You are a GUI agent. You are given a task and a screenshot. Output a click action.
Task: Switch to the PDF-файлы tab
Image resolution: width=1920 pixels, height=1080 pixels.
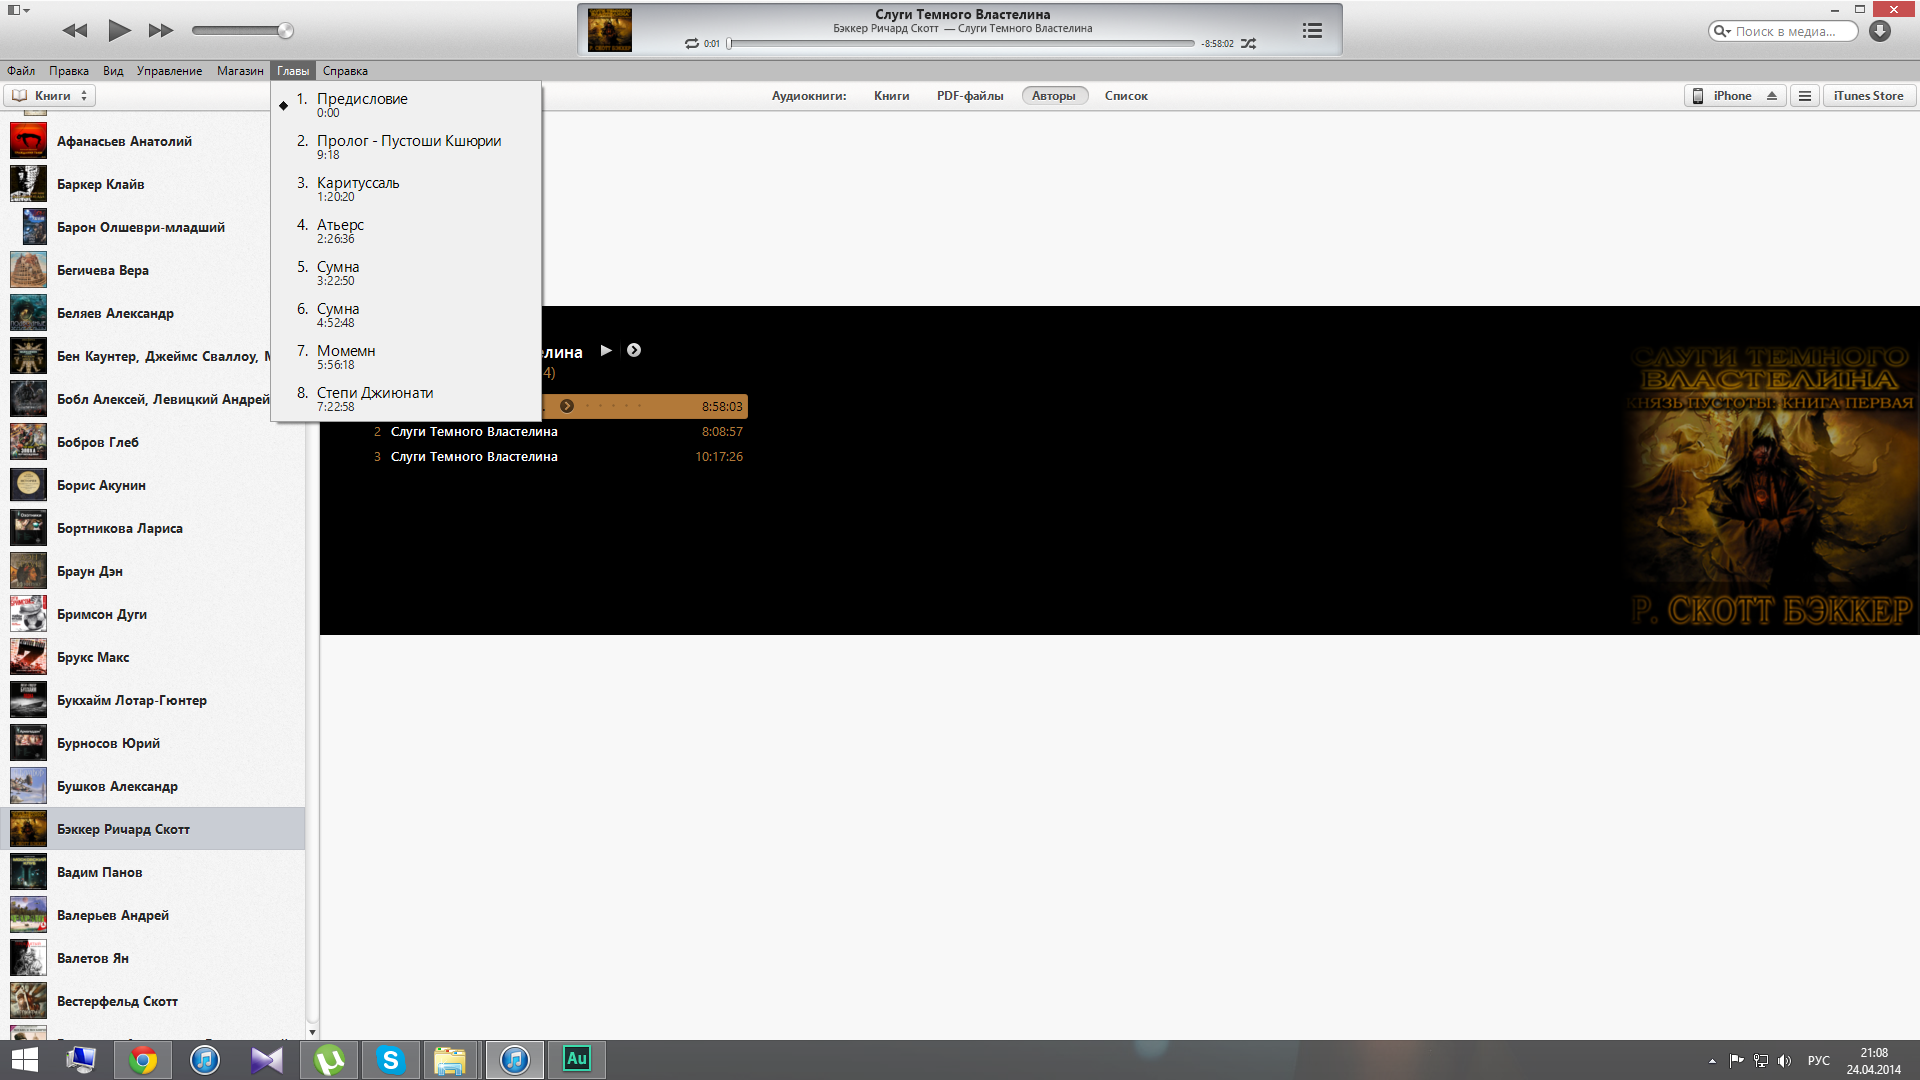coord(970,96)
